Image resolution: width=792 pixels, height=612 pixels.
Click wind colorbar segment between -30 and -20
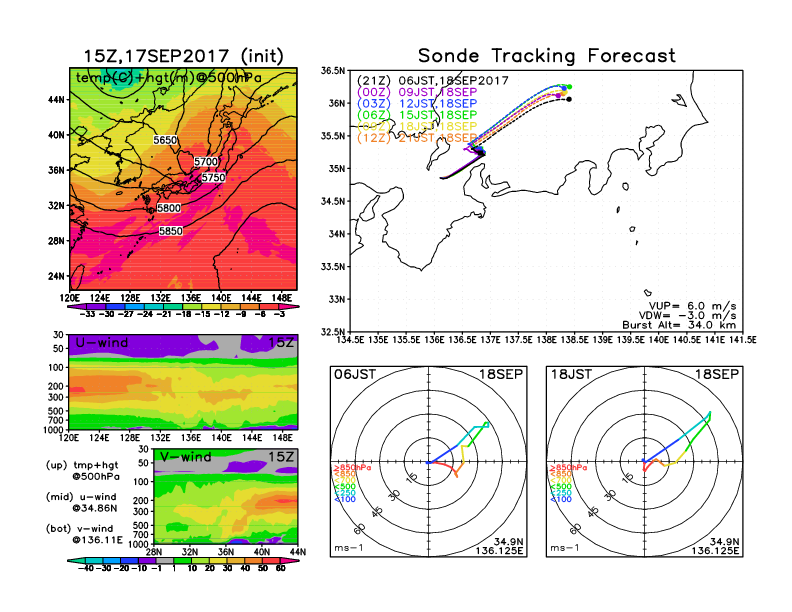tap(112, 560)
